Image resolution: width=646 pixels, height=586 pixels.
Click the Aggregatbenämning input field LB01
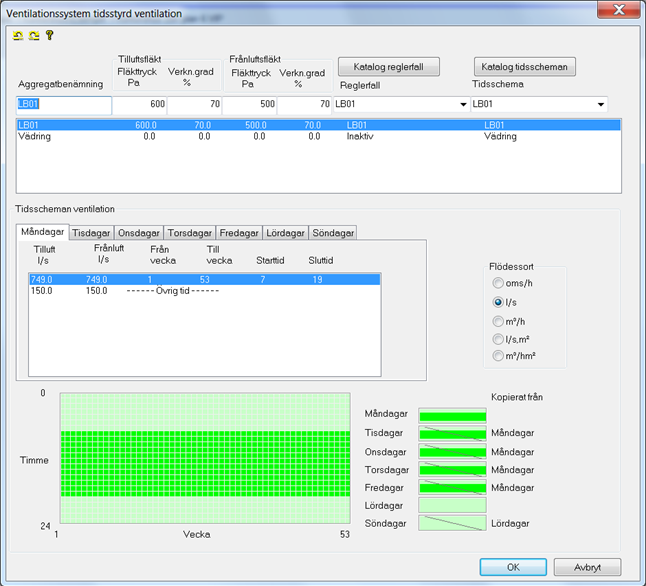pyautogui.click(x=64, y=105)
